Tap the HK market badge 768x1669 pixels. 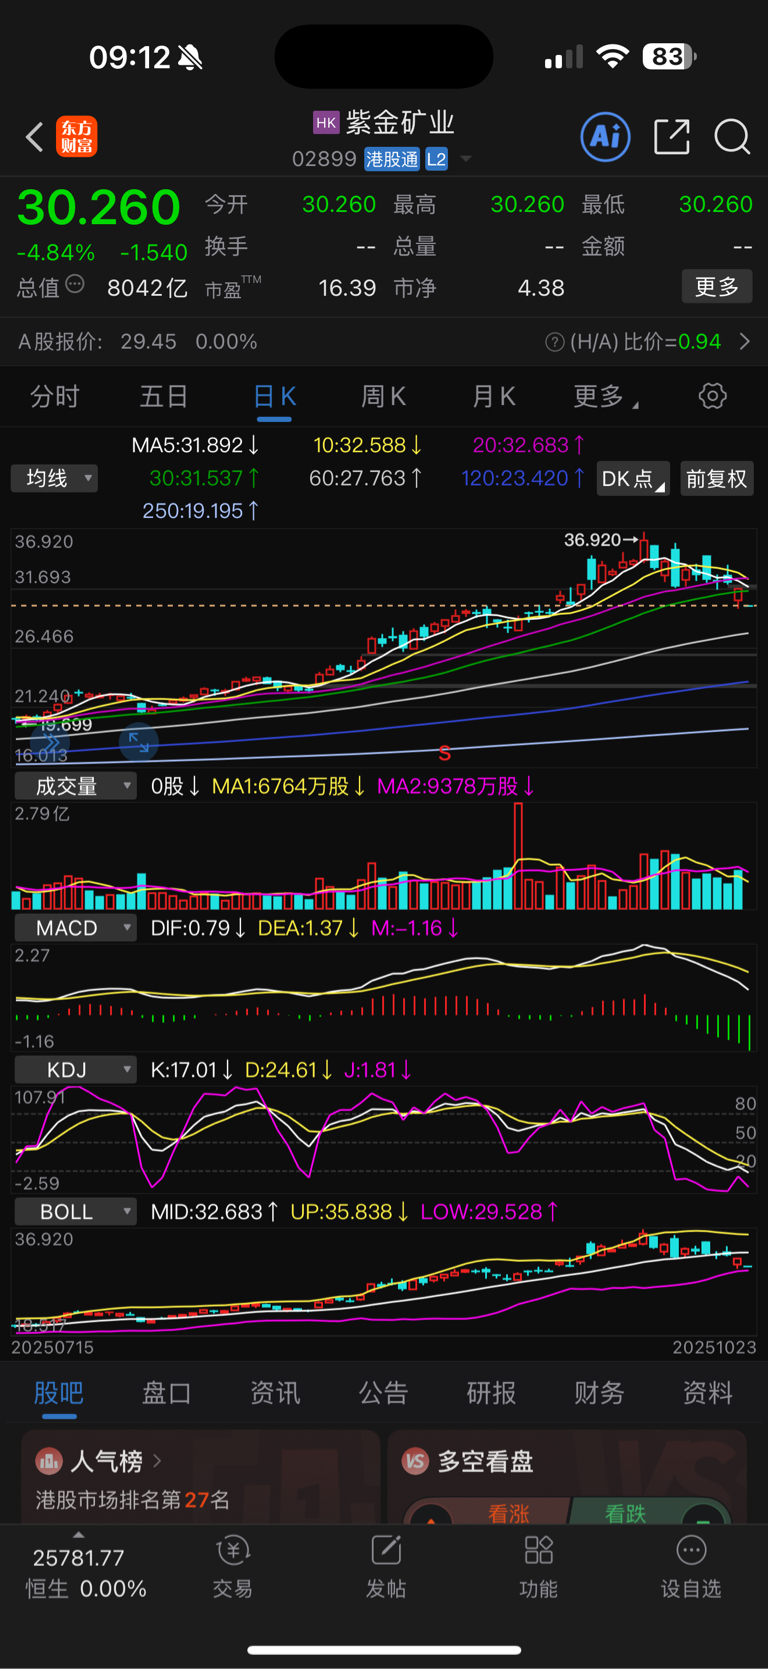(326, 122)
